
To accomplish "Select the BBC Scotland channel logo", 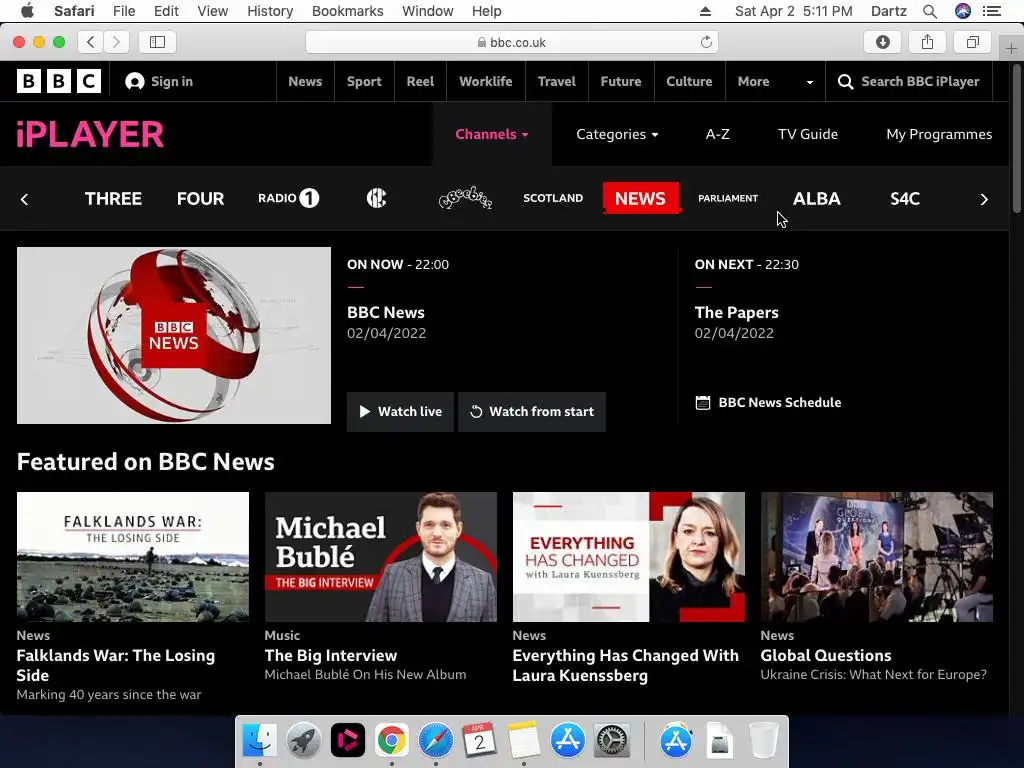I will [553, 198].
